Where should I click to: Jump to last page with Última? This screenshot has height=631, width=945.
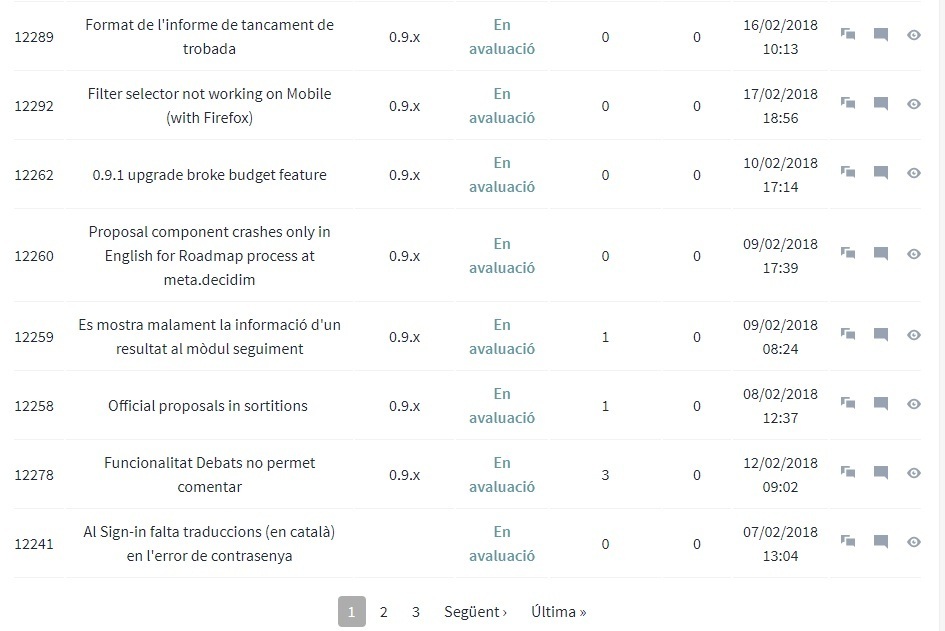558,612
